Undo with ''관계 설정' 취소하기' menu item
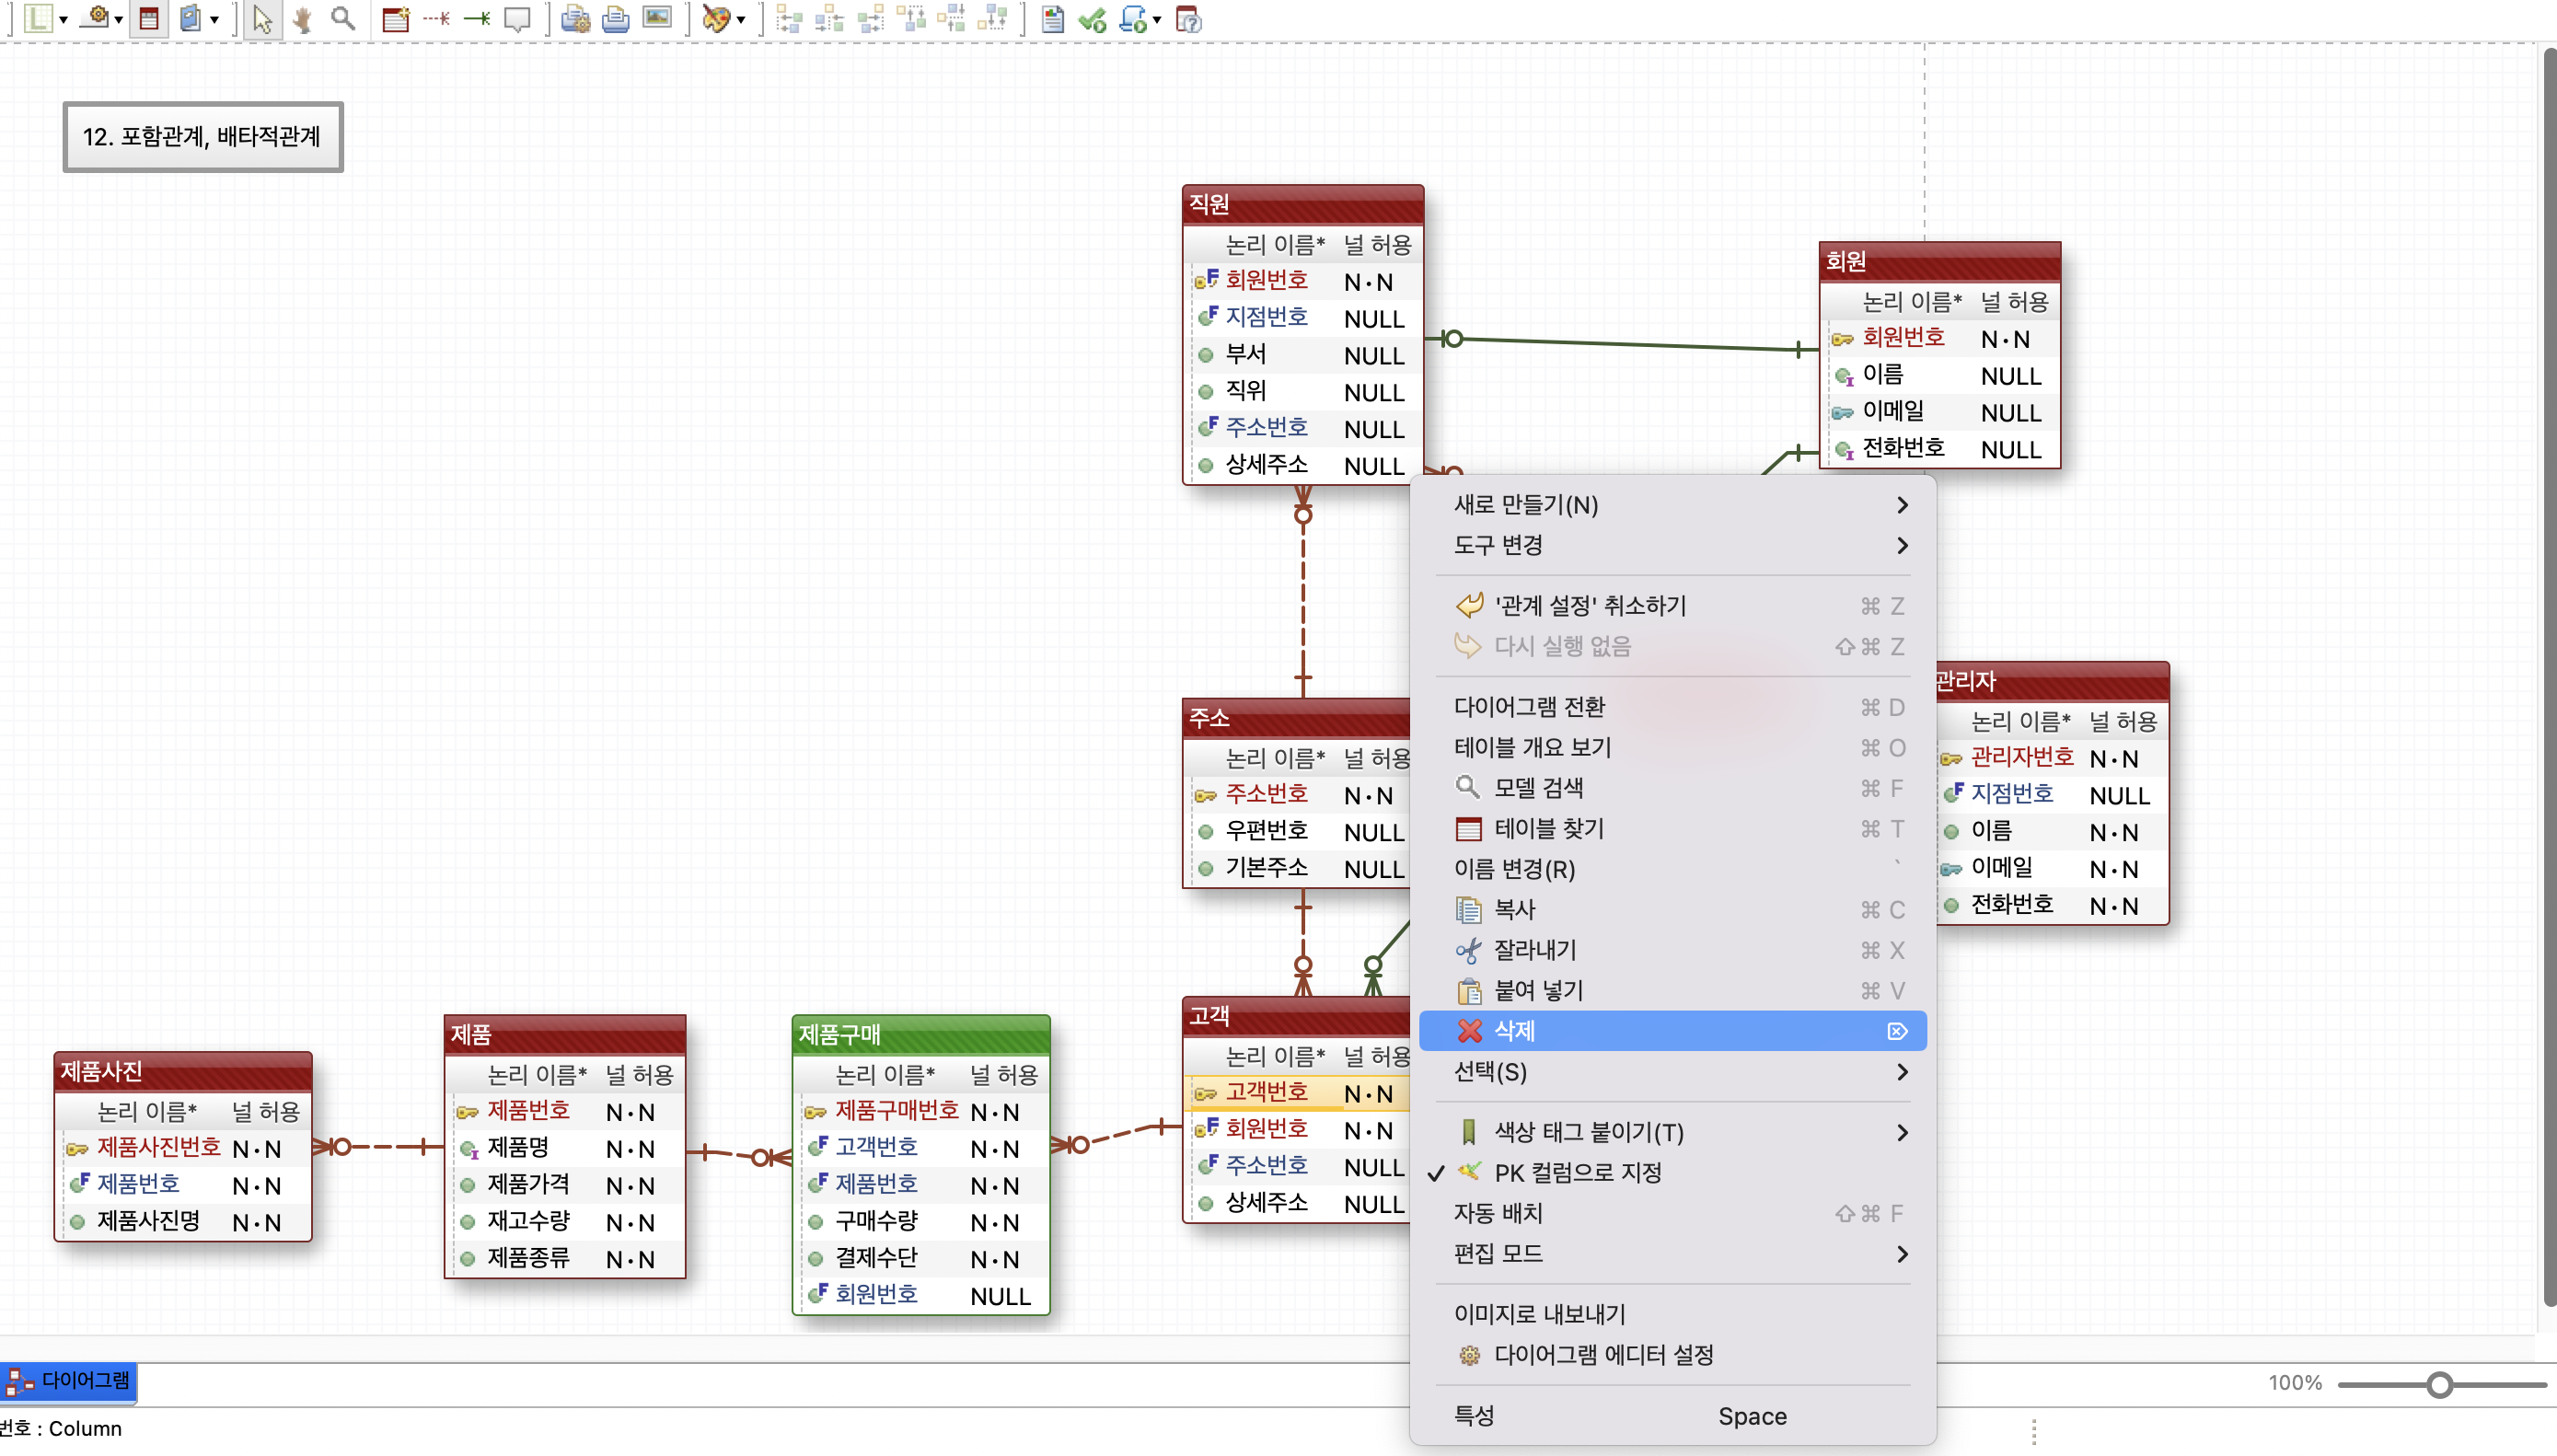Screen dimensions: 2557x1456 pos(1673,606)
